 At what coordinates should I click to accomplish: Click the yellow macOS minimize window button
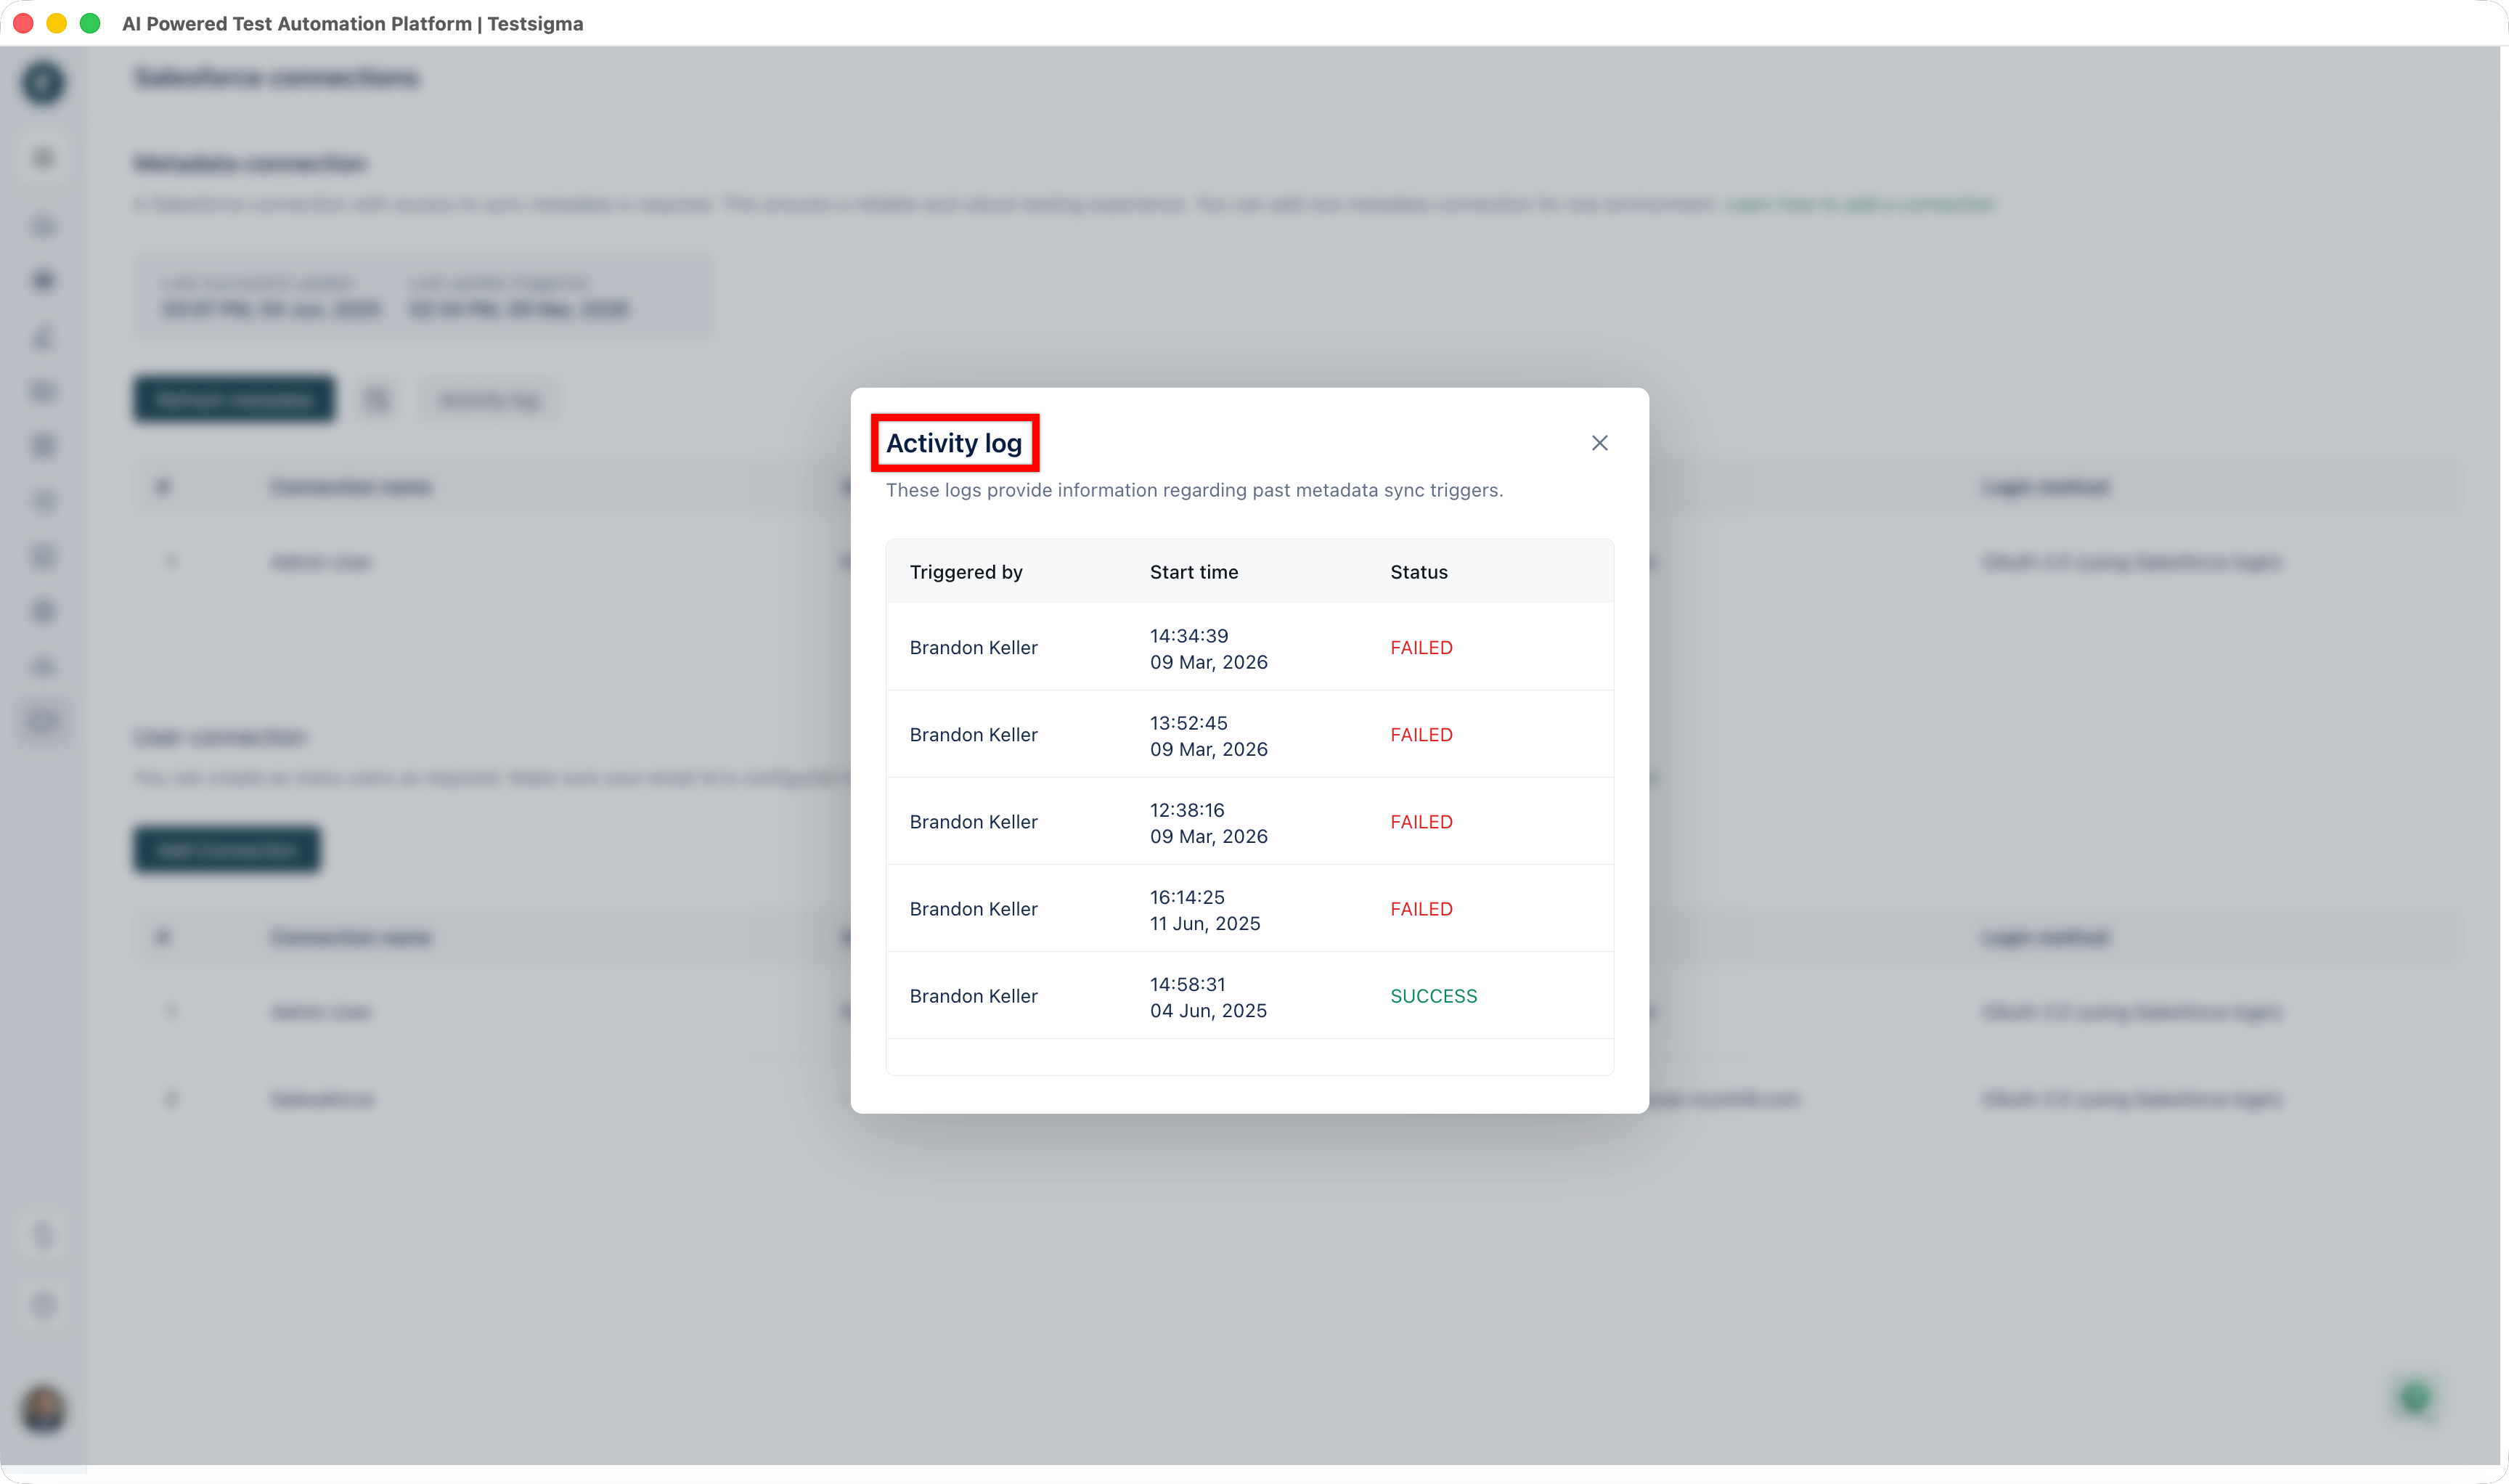[x=57, y=23]
